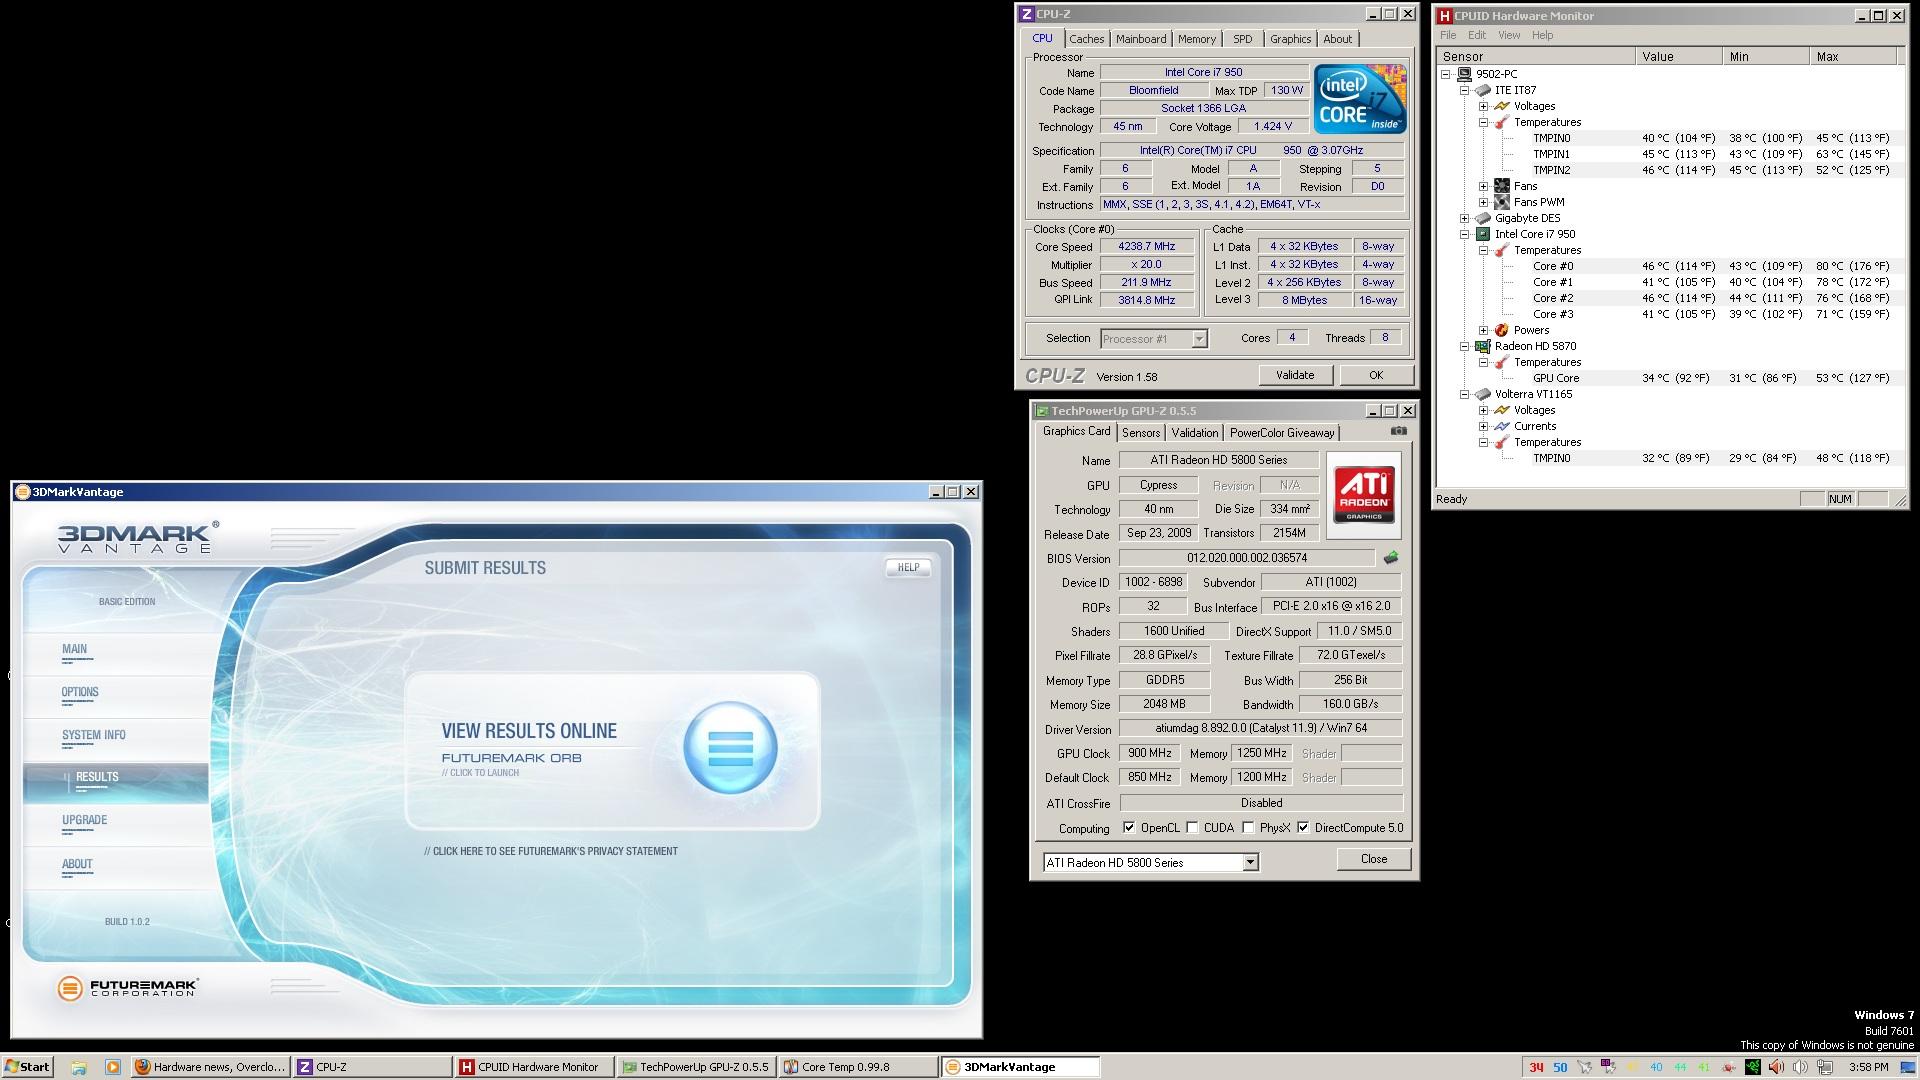Screen dimensions: 1920x1080
Task: Collapse the Radeon HD 5870 node
Action: [x=1465, y=346]
